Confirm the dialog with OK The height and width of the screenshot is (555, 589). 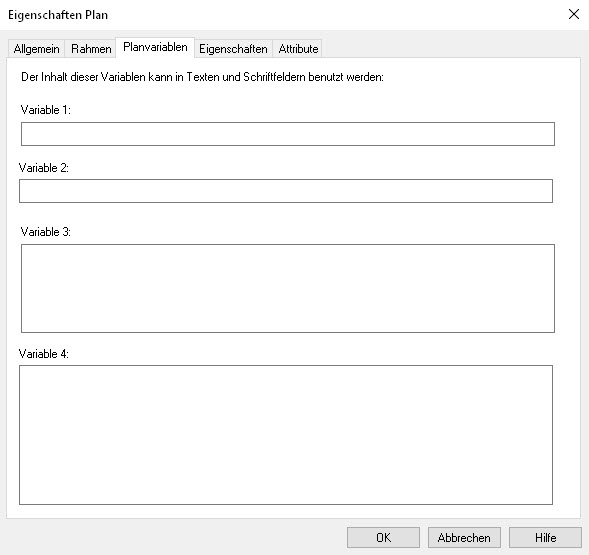383,538
